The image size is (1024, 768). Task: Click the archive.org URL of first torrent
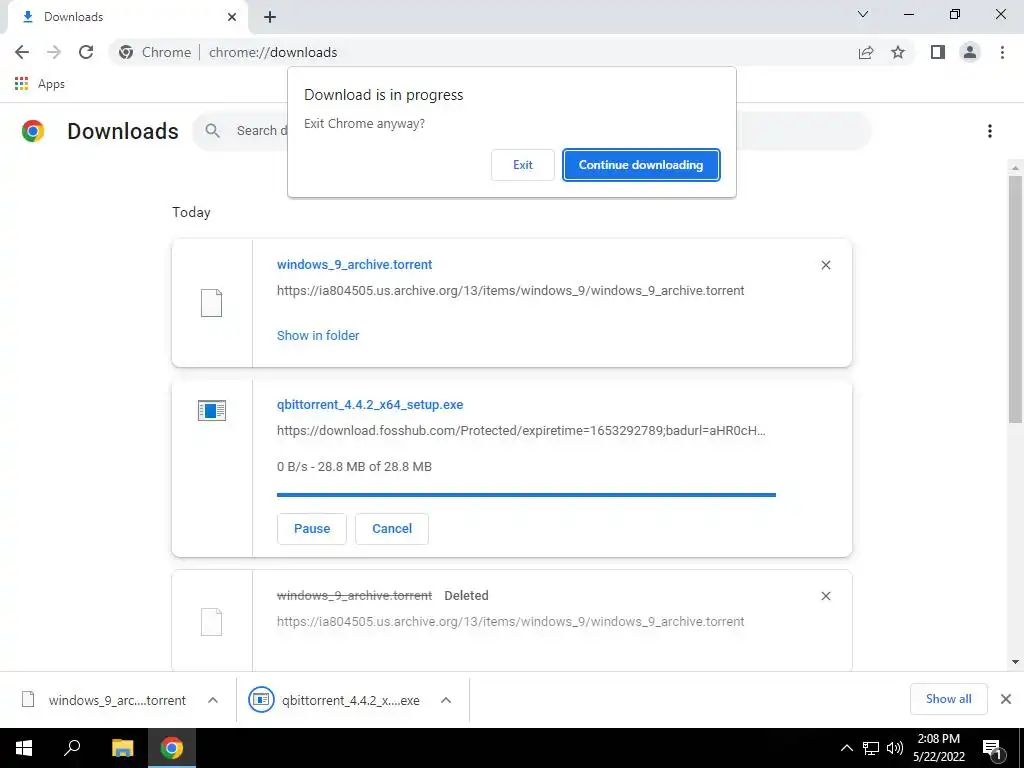point(511,291)
